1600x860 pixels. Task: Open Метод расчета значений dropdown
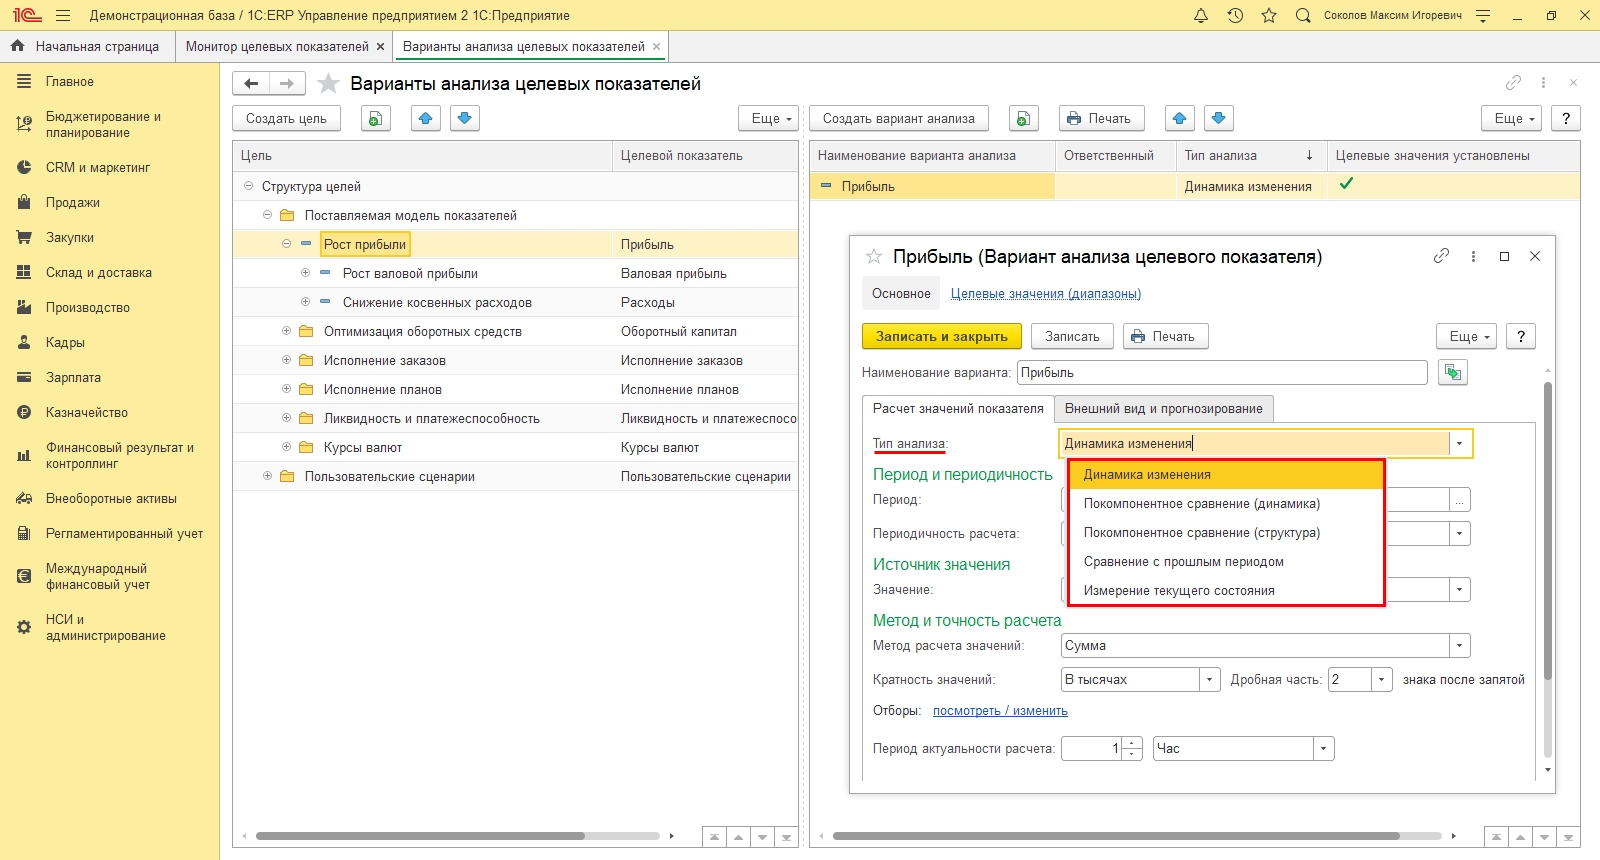click(x=1460, y=646)
